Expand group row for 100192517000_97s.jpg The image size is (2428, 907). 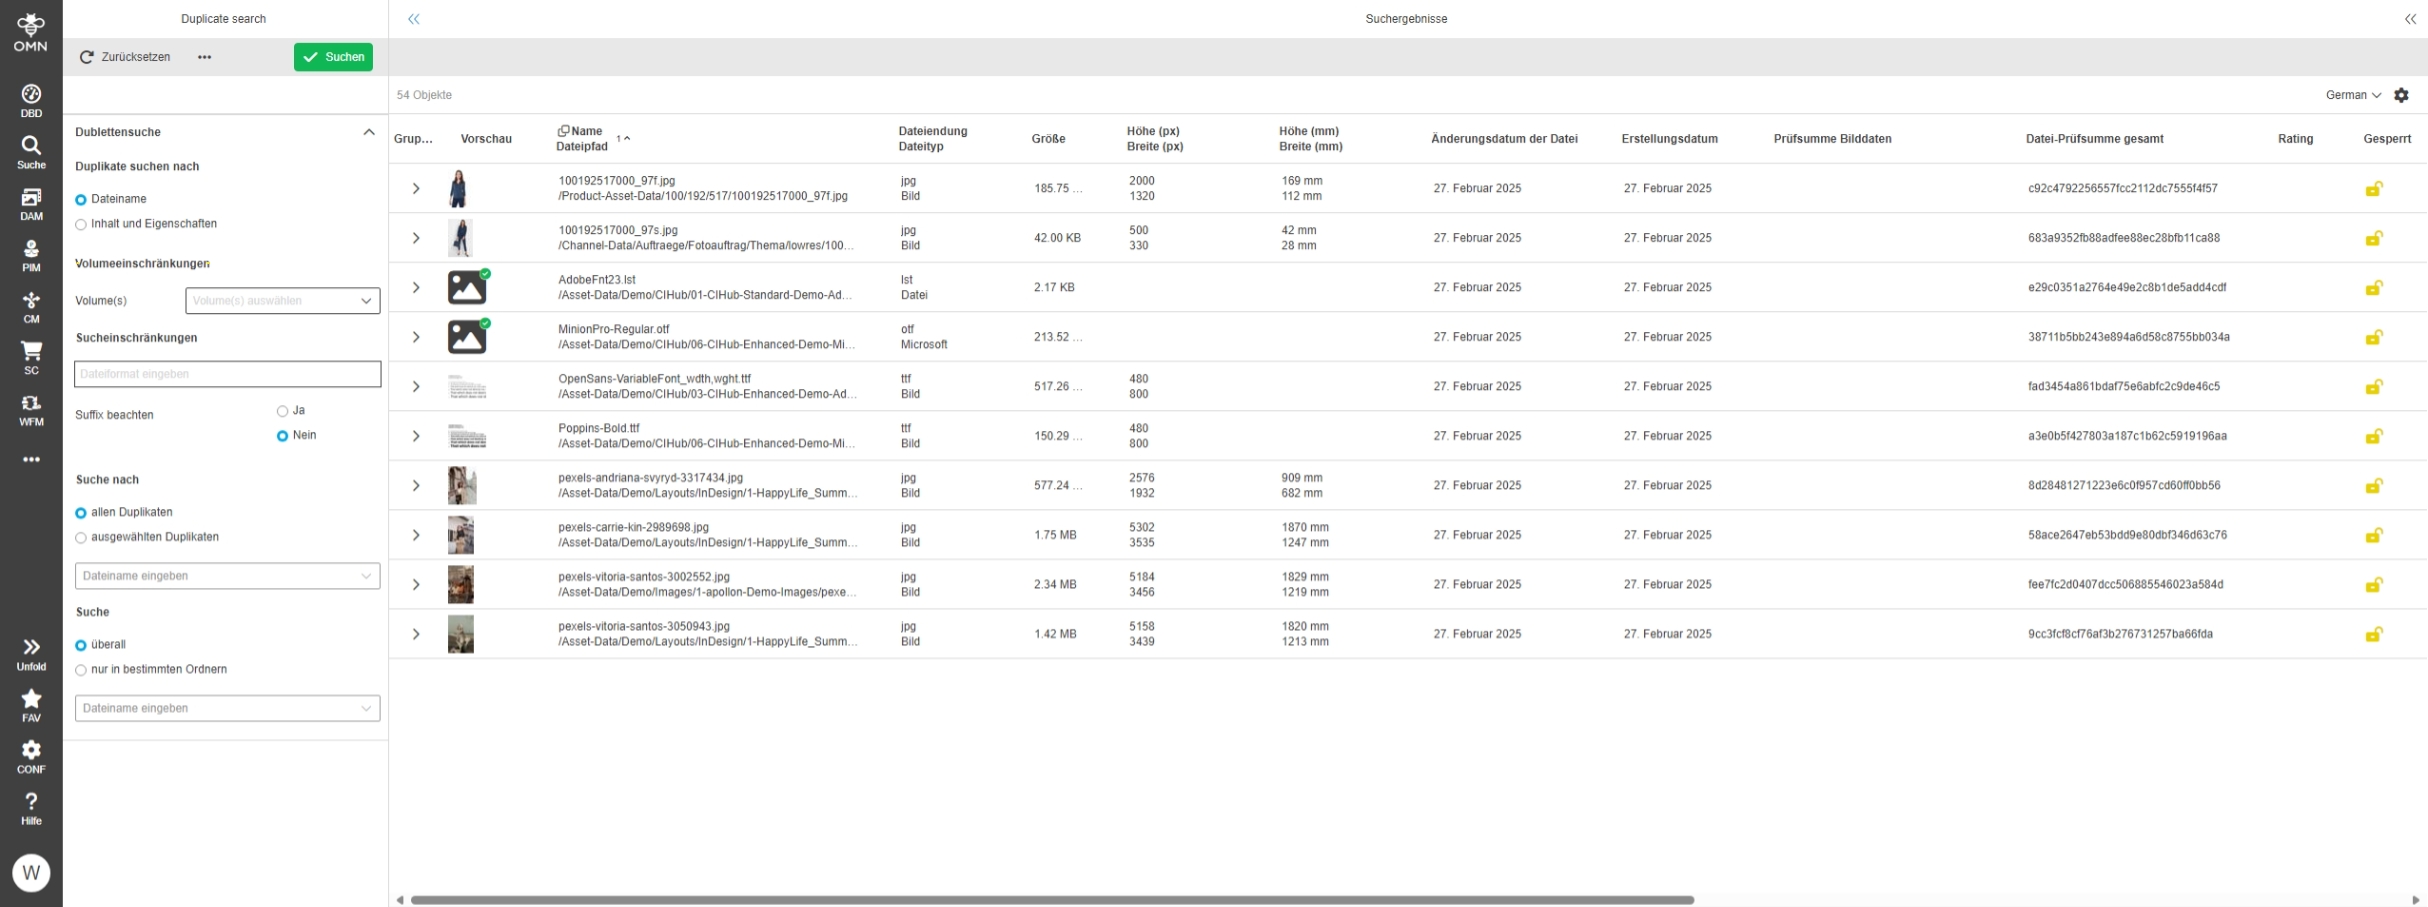coord(416,238)
